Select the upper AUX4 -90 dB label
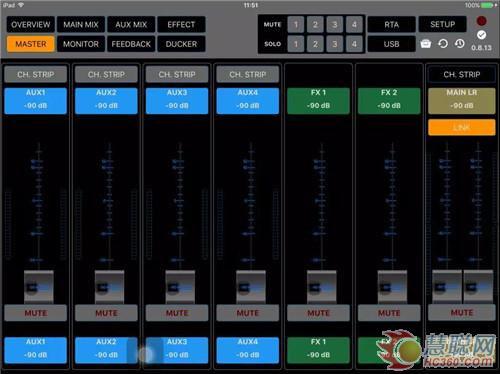This screenshot has height=374, width=500. [x=248, y=101]
